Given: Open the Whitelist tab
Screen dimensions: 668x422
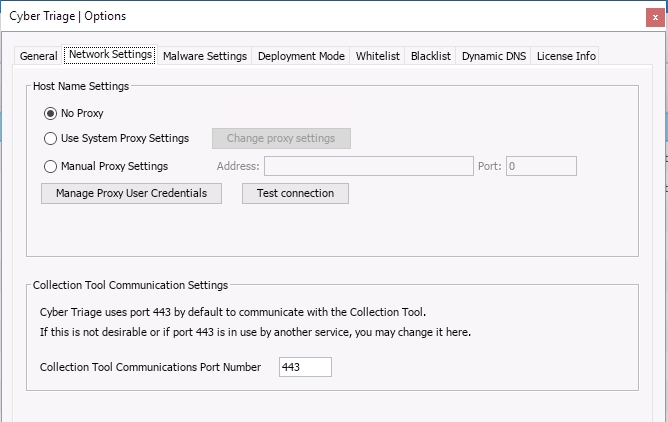Looking at the screenshot, I should [377, 56].
